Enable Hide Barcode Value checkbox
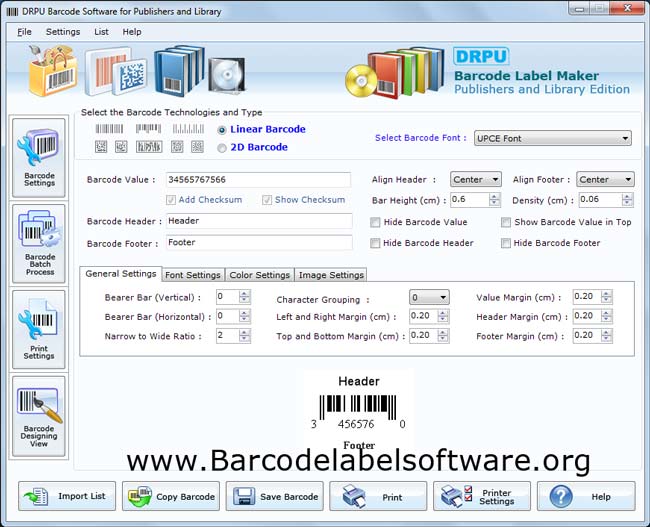 tap(375, 223)
